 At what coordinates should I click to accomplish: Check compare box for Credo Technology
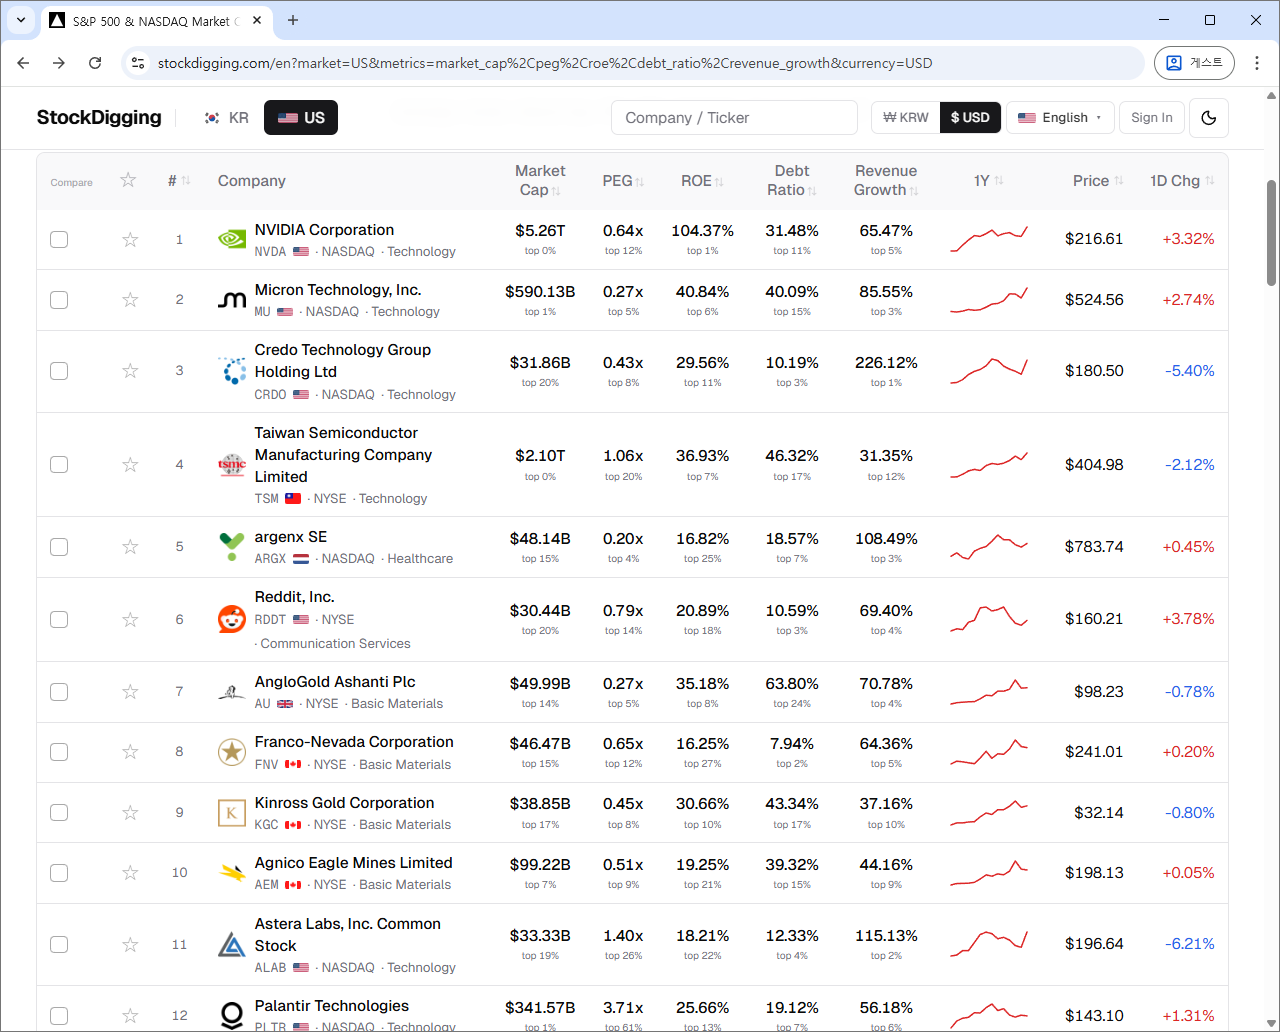(59, 371)
